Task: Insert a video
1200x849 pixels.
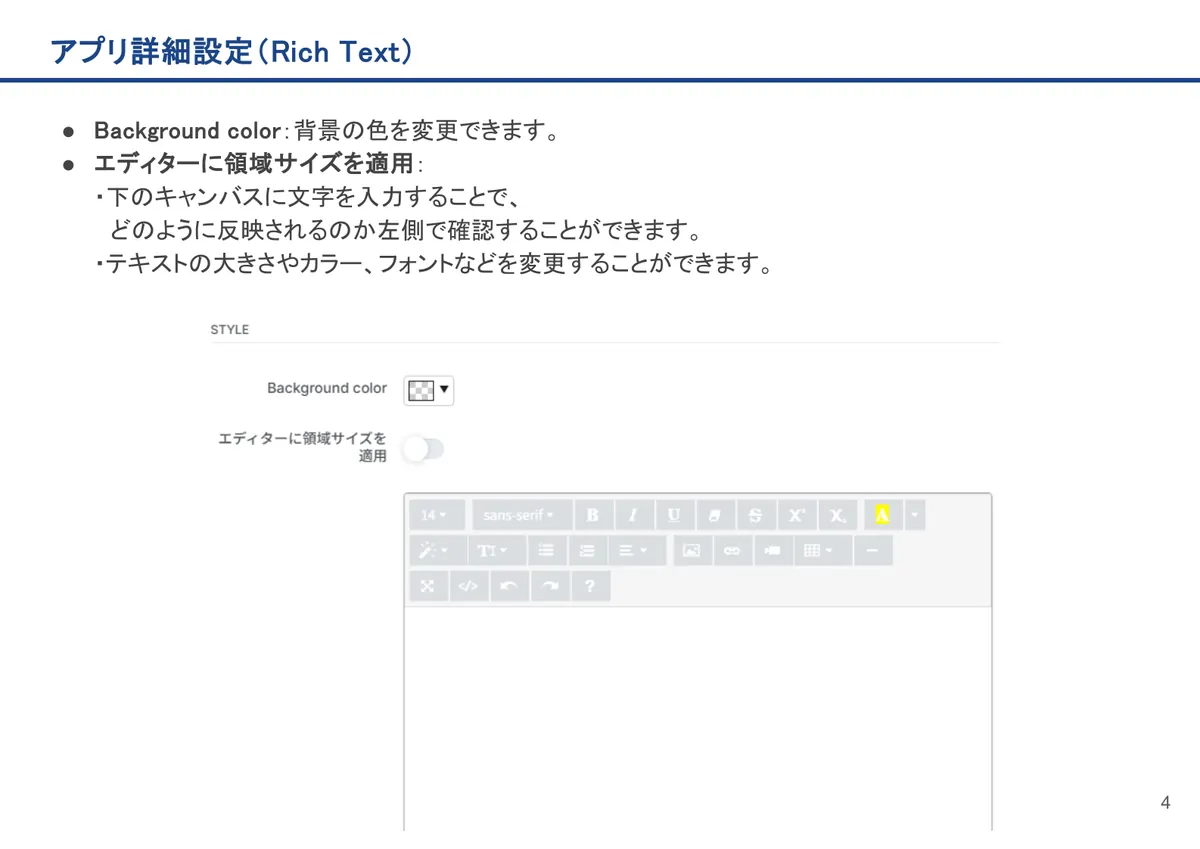Action: pyautogui.click(x=773, y=550)
